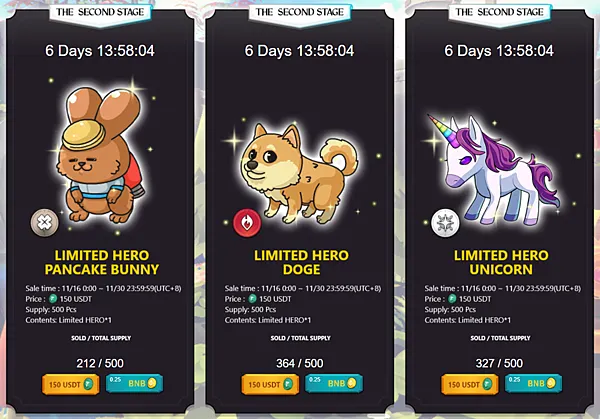This screenshot has height=419, width=600.
Task: Buy Doge hero with 150 USDT
Action: (270, 384)
